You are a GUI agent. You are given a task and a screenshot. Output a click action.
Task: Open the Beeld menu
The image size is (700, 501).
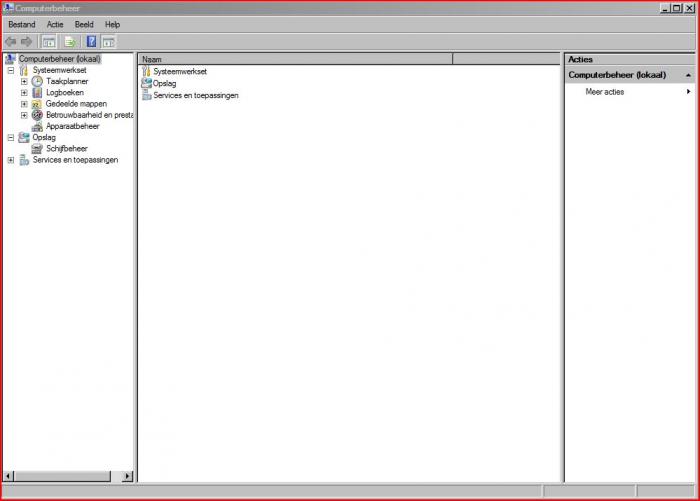pos(84,25)
